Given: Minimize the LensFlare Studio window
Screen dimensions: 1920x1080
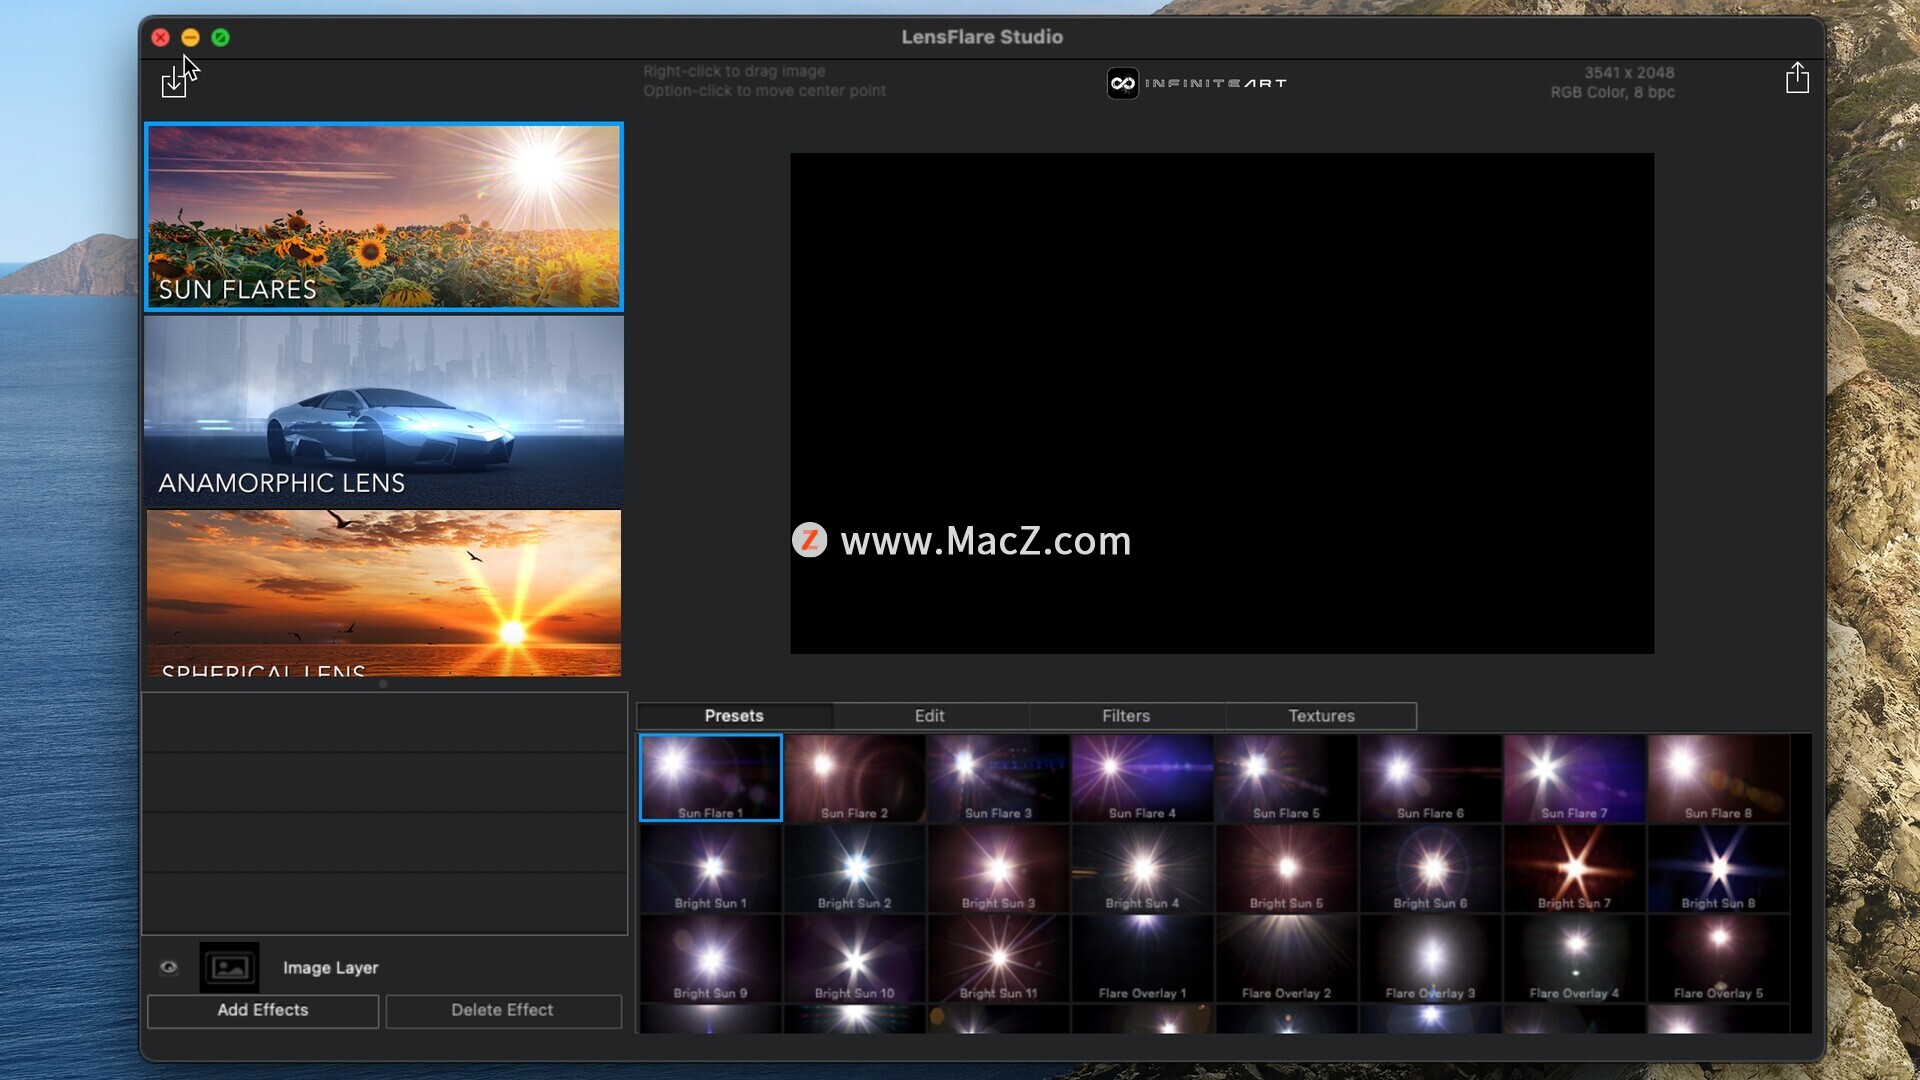Looking at the screenshot, I should (191, 37).
